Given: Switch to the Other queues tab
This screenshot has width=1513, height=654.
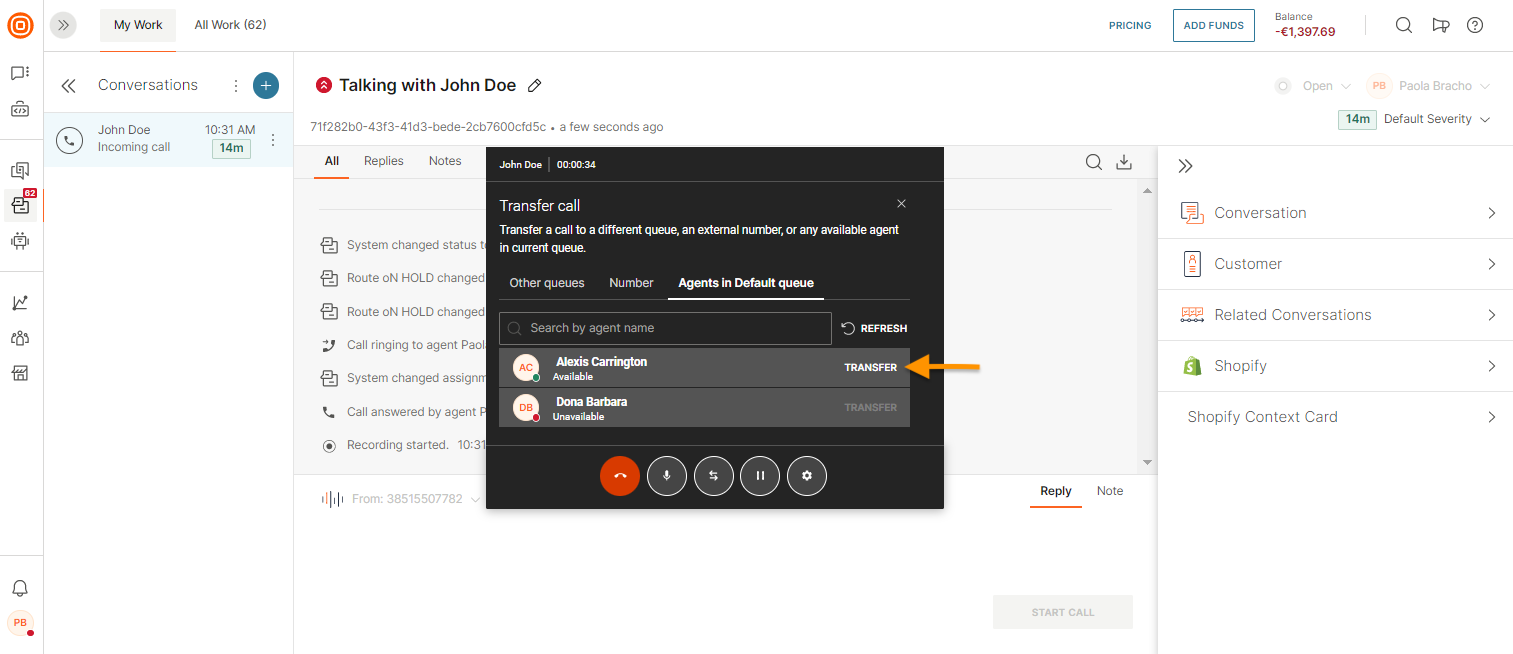Looking at the screenshot, I should (547, 283).
